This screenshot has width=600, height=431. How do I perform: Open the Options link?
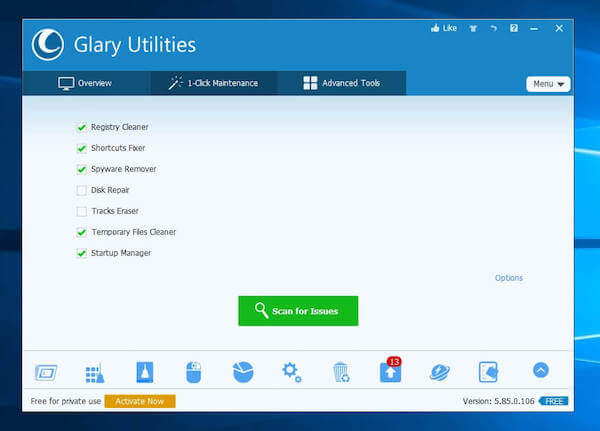tap(508, 278)
